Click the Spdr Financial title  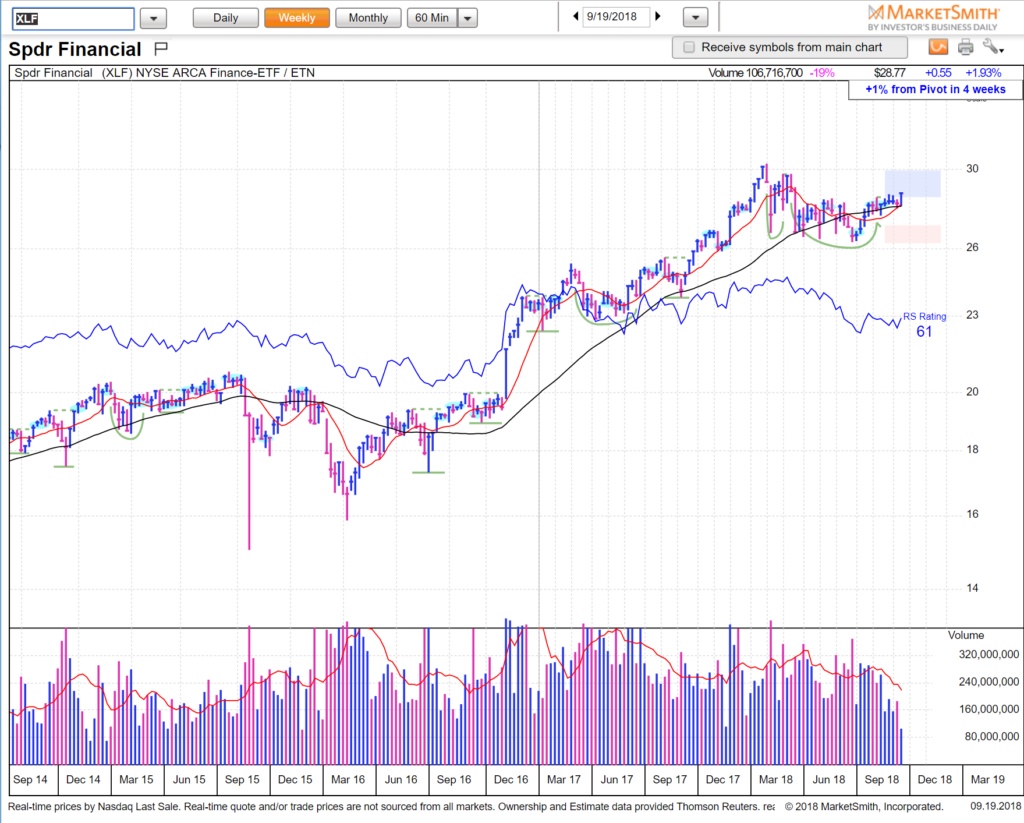point(74,50)
